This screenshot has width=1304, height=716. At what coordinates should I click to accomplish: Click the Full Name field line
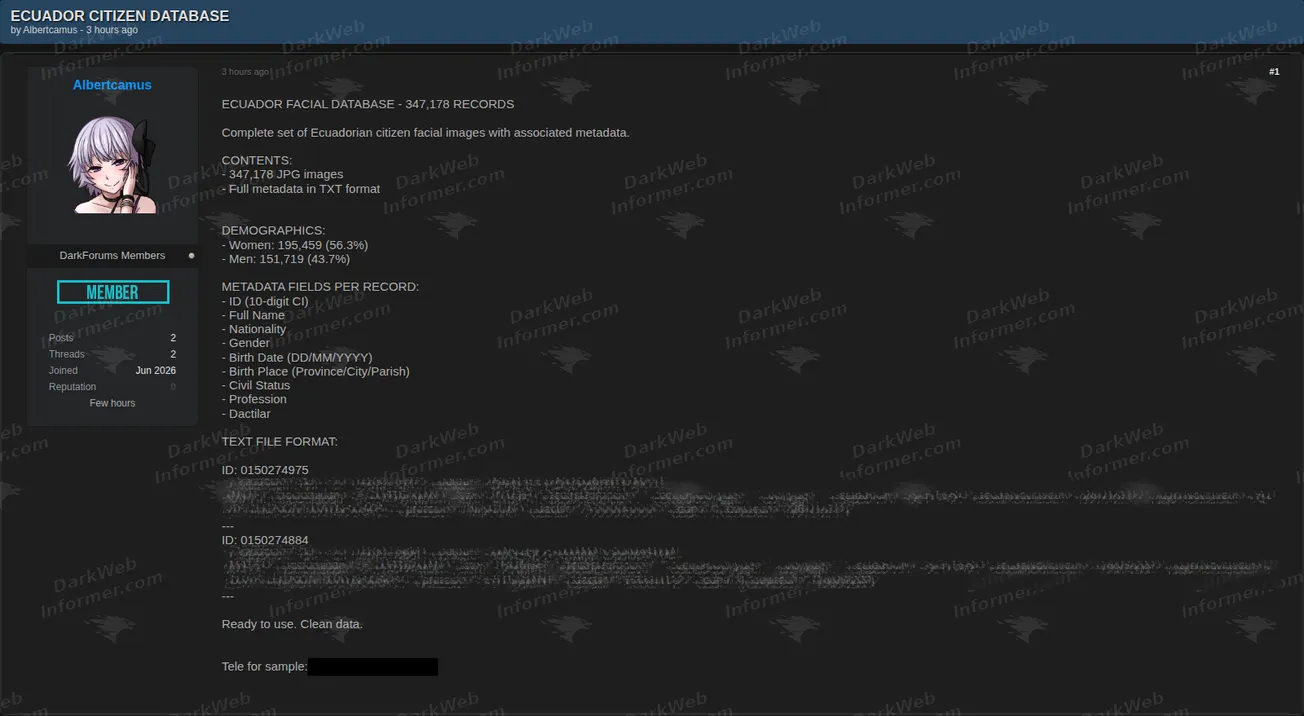coord(253,315)
